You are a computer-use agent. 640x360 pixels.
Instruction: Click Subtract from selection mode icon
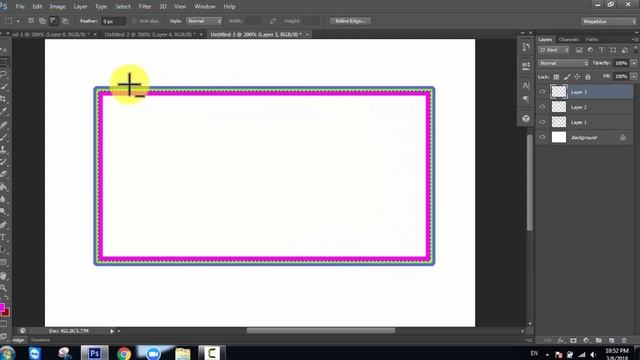click(53, 21)
